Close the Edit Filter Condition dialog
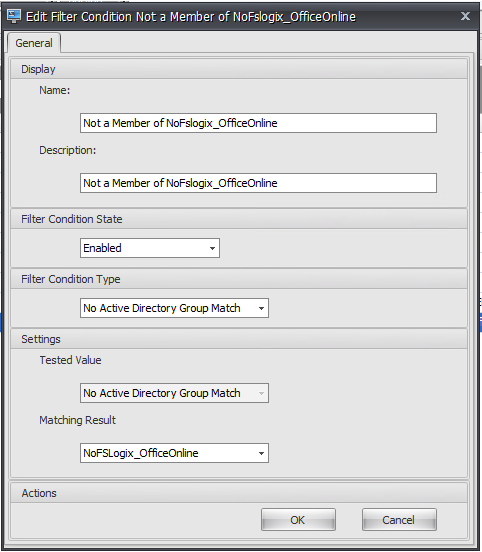 click(x=465, y=16)
